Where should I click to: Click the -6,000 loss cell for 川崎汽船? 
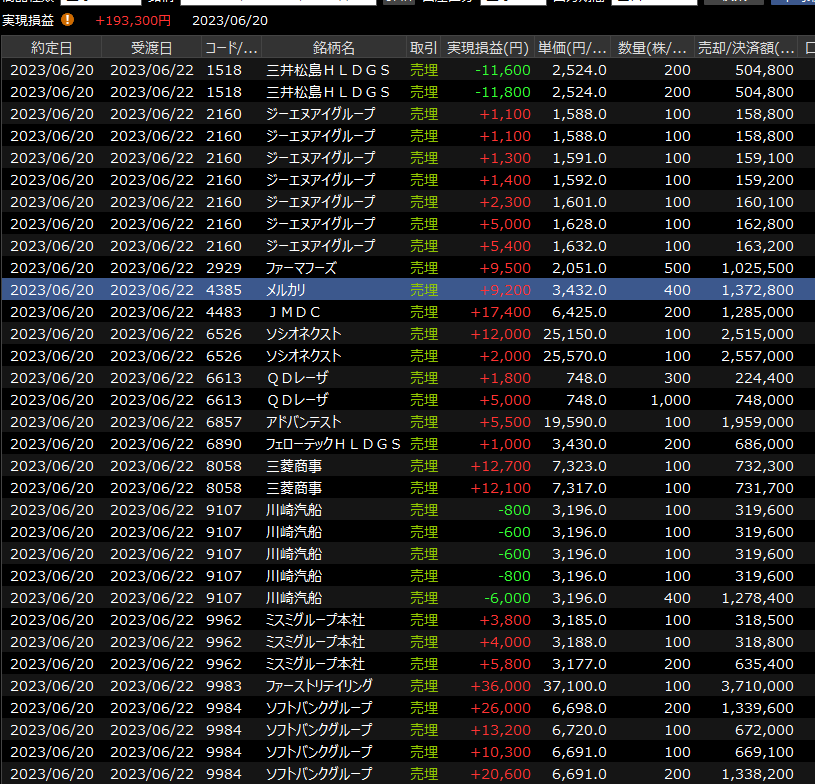pyautogui.click(x=509, y=598)
